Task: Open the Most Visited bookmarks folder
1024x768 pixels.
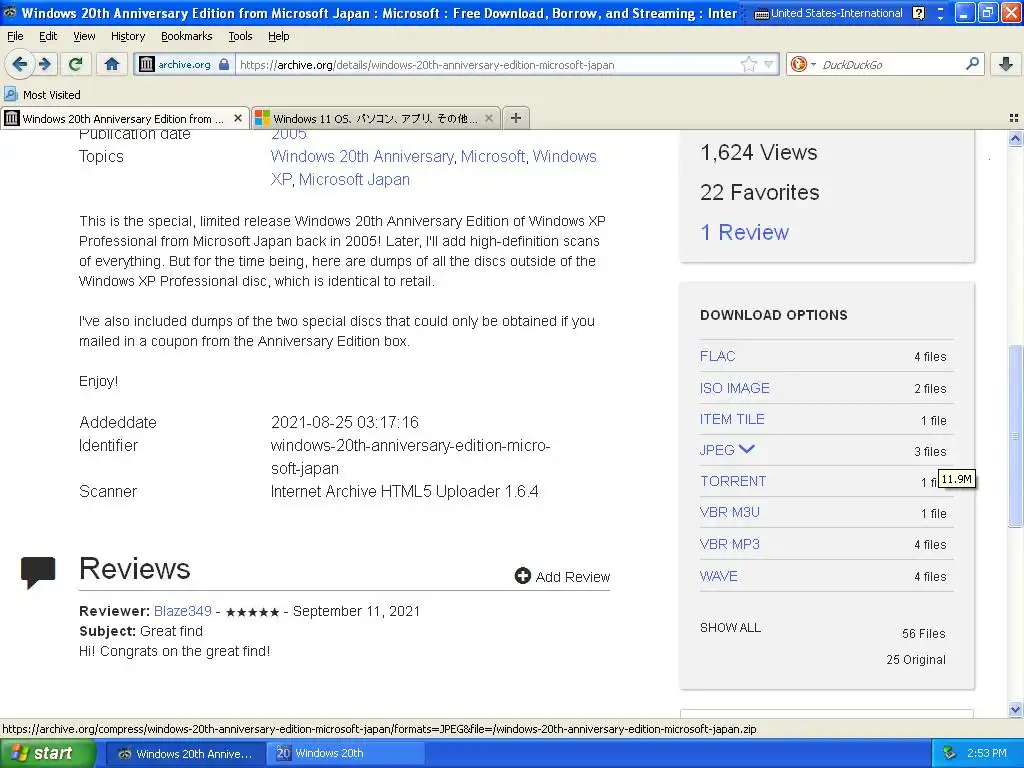Action: (42, 95)
